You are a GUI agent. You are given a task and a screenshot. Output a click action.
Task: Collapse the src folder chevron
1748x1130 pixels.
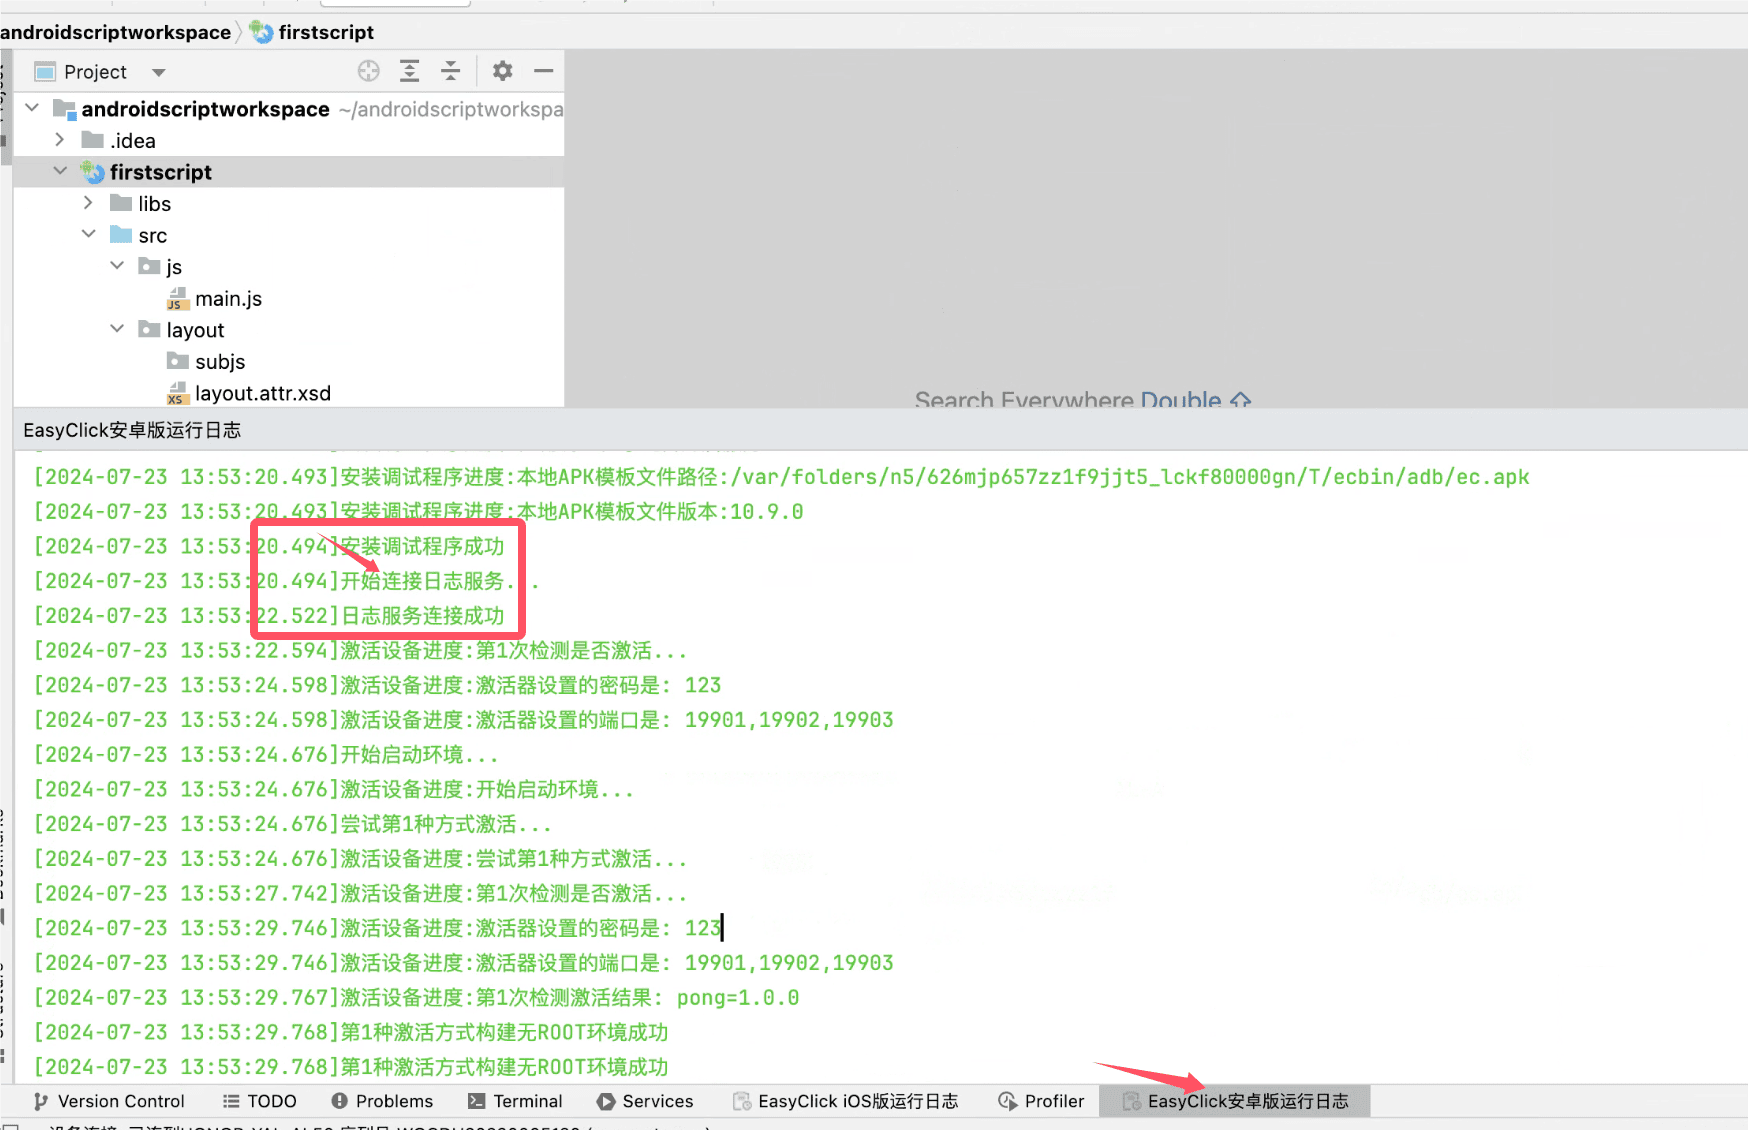tap(88, 234)
